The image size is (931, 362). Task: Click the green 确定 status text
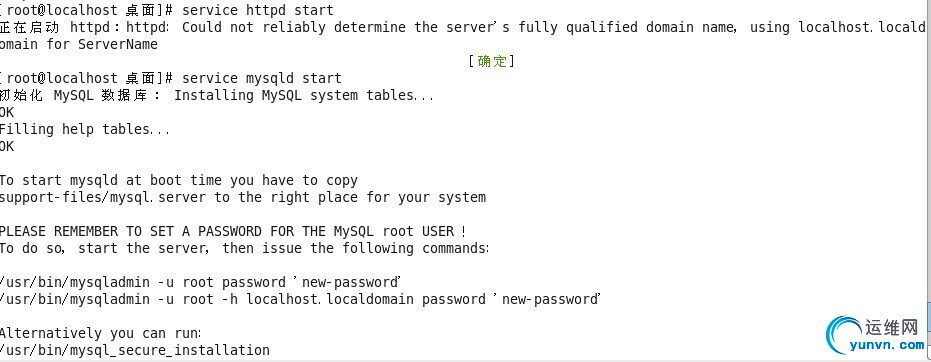click(492, 61)
